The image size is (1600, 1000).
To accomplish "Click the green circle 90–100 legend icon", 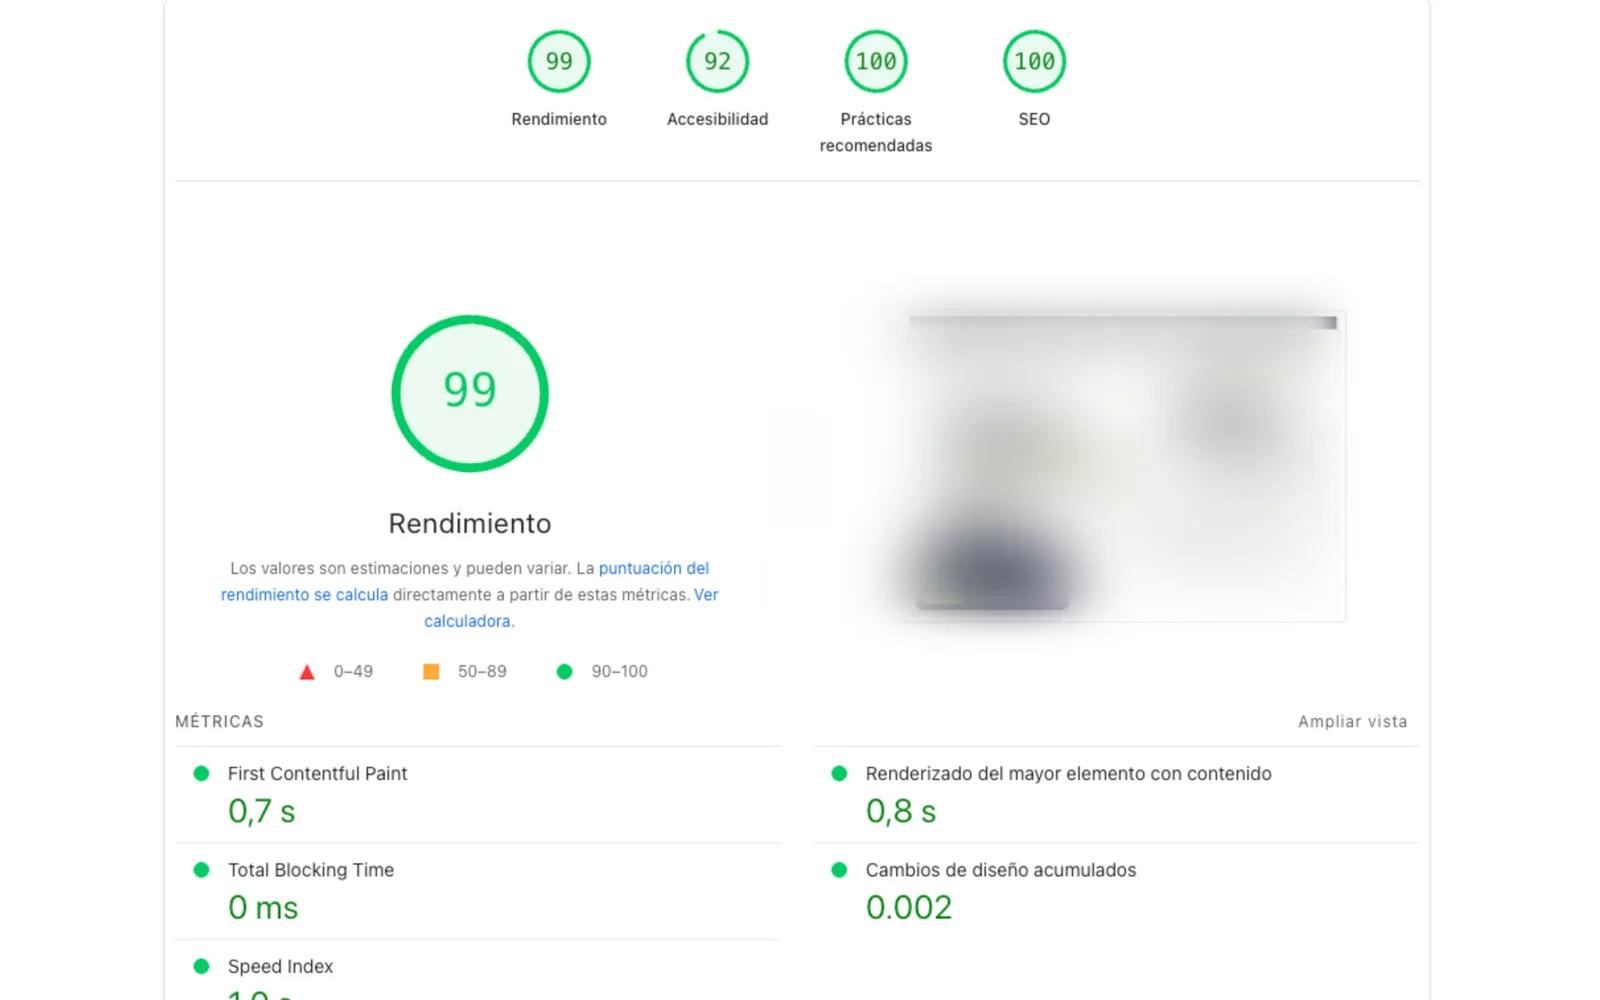I will 564,672.
